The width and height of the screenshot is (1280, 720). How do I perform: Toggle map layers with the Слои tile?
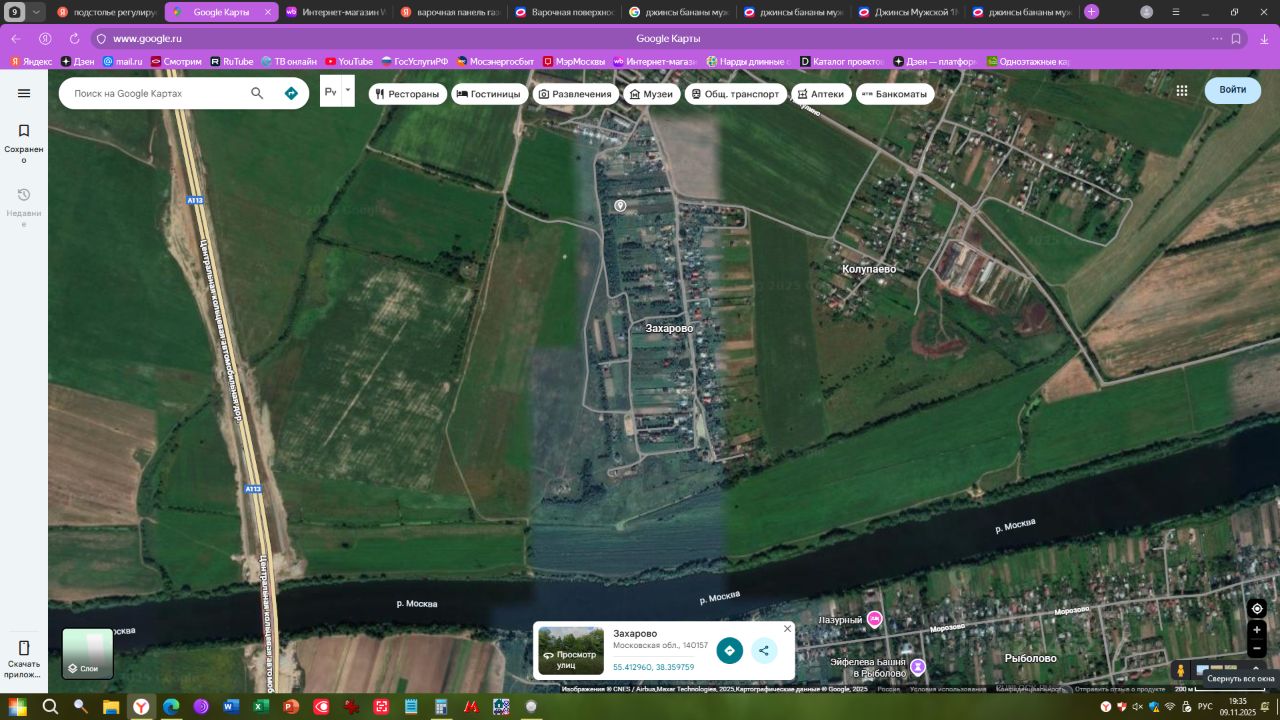(x=88, y=653)
